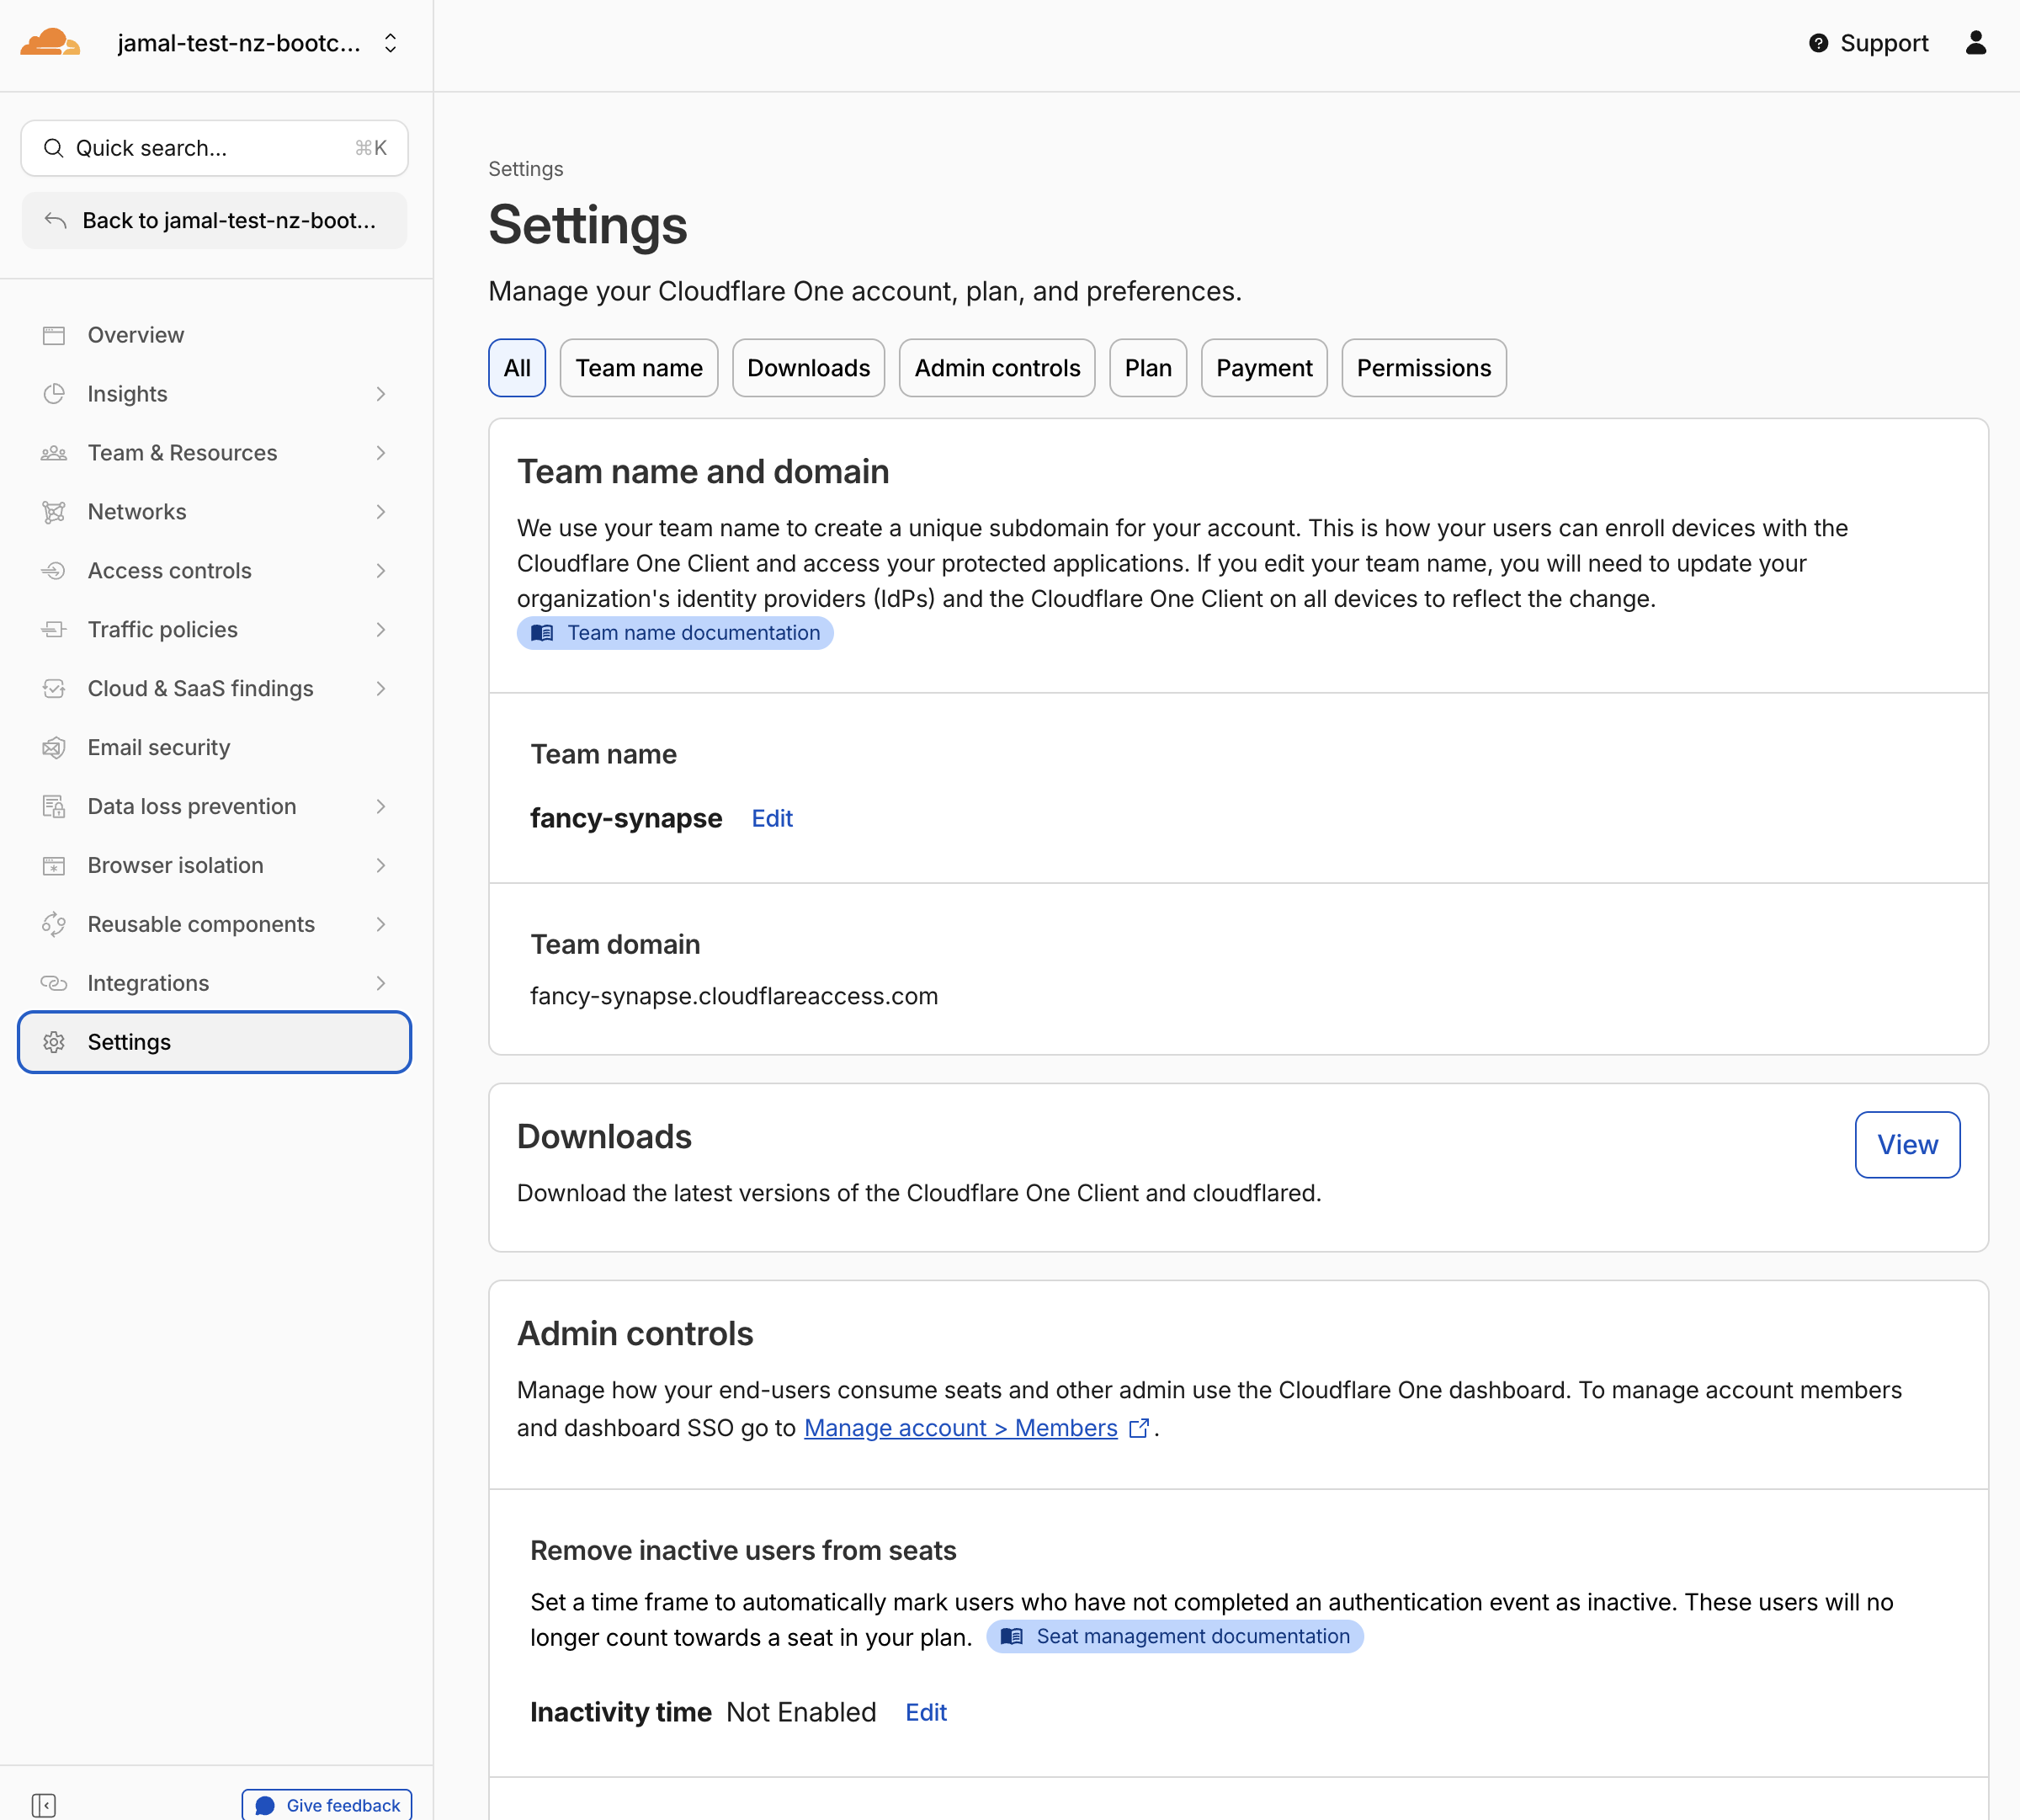Expand the Team & Resources chevron
2020x1820 pixels.
point(381,453)
